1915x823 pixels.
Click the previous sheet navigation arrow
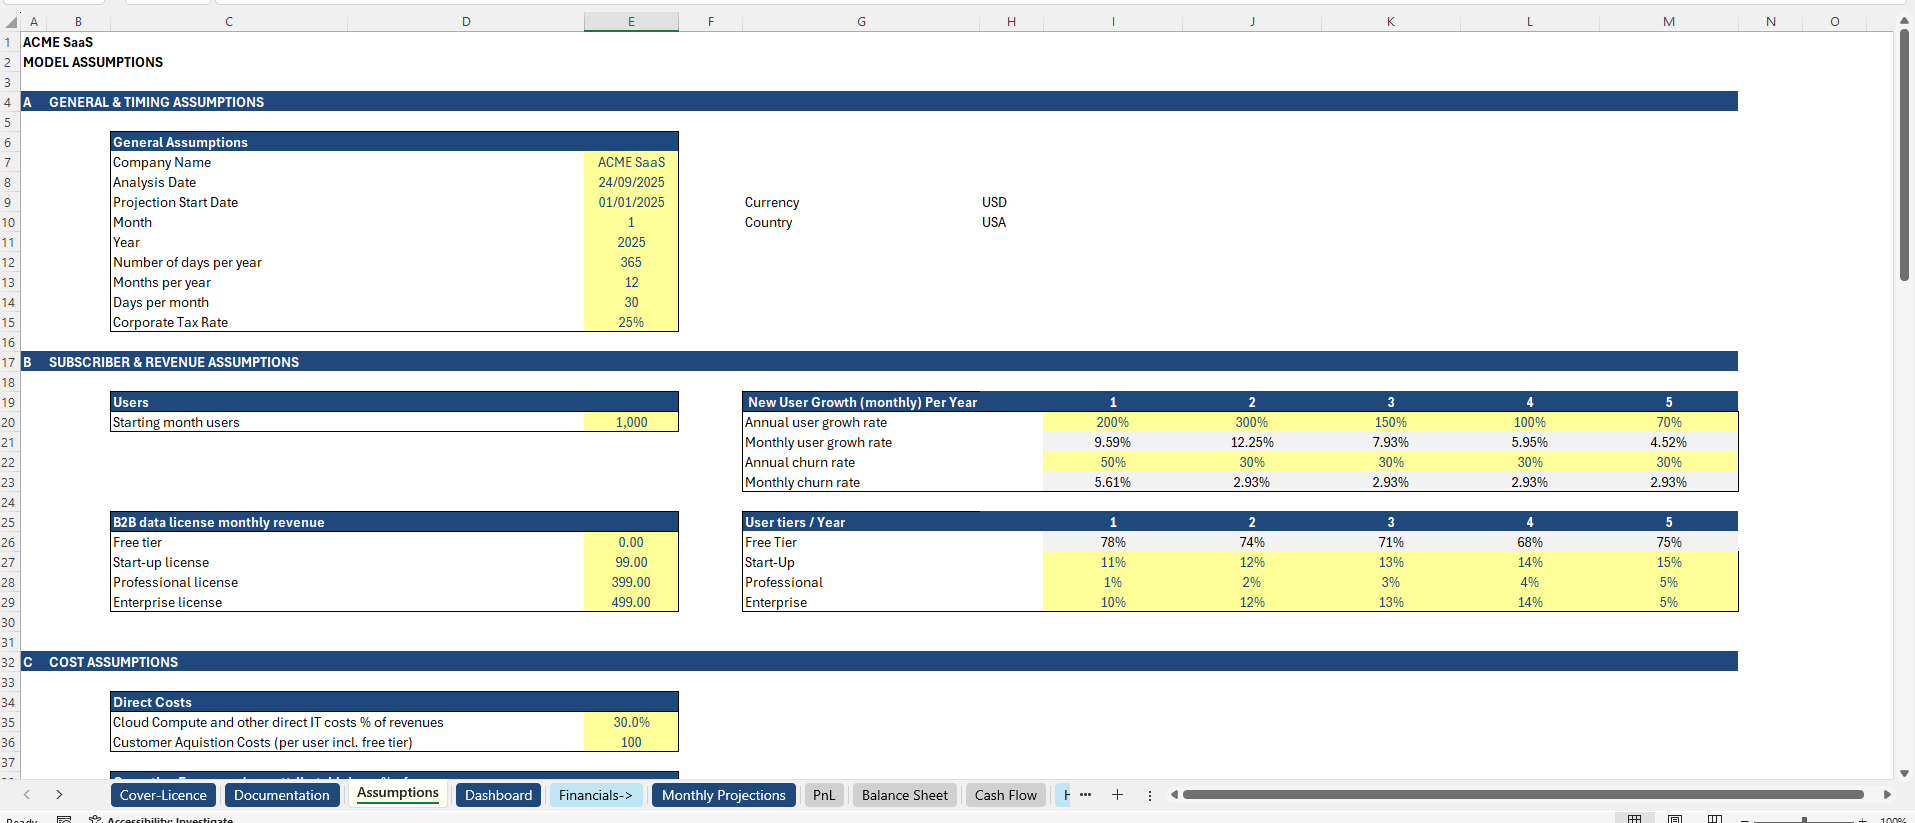27,795
